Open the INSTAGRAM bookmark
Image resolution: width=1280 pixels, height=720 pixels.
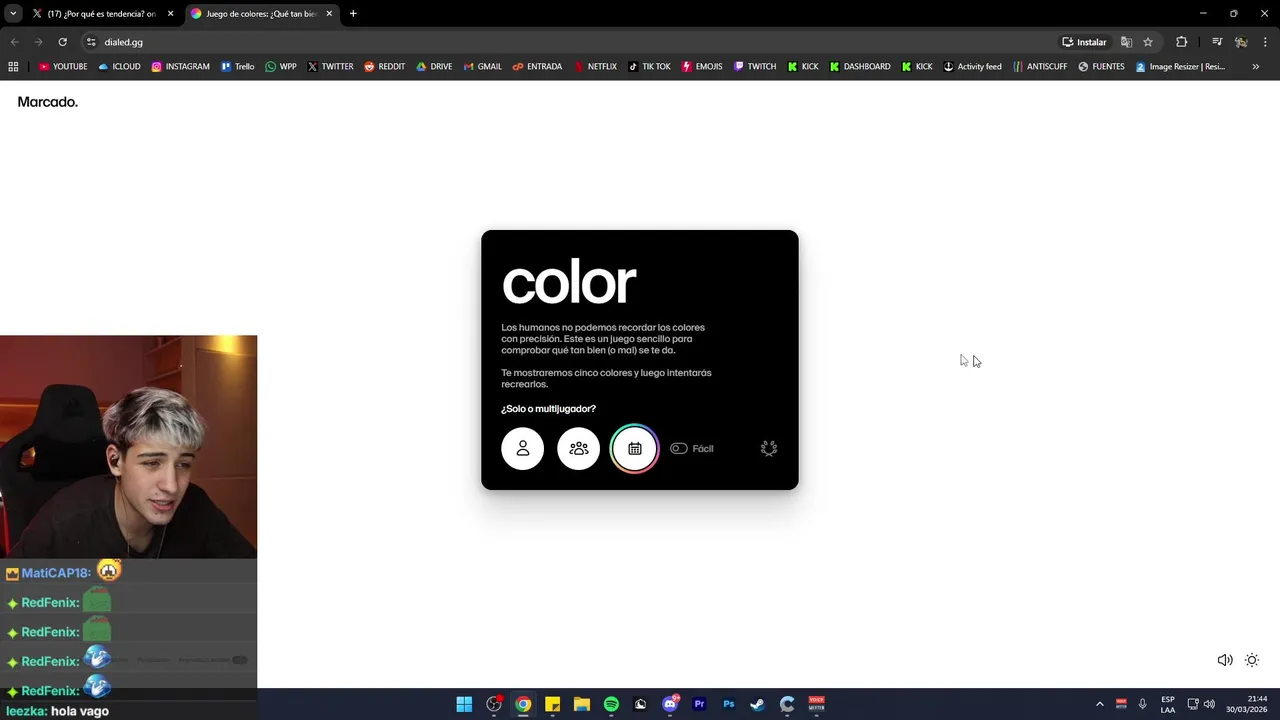coord(180,67)
